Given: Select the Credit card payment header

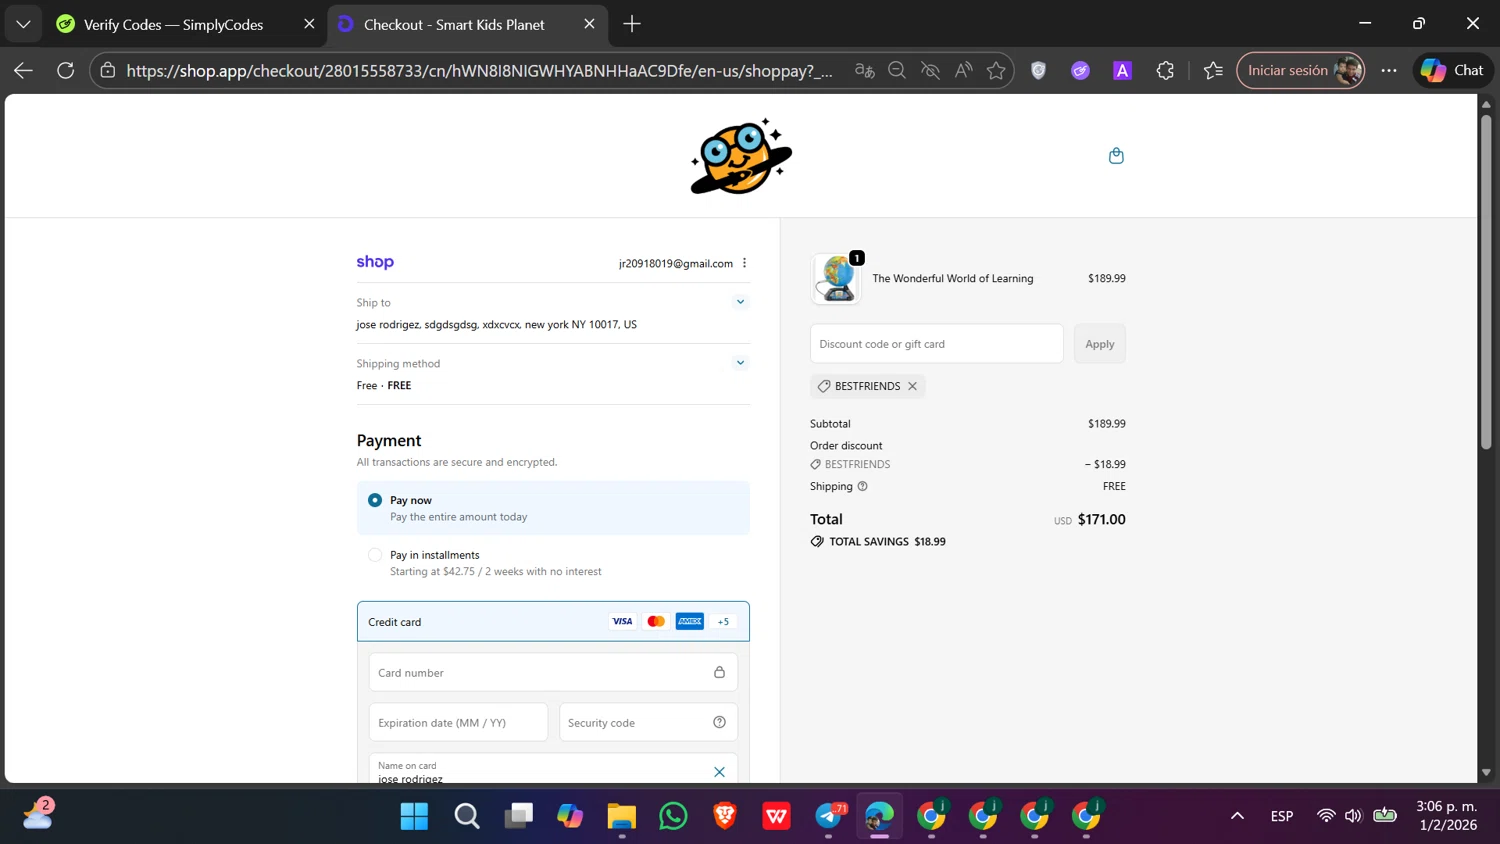Looking at the screenshot, I should (x=553, y=621).
